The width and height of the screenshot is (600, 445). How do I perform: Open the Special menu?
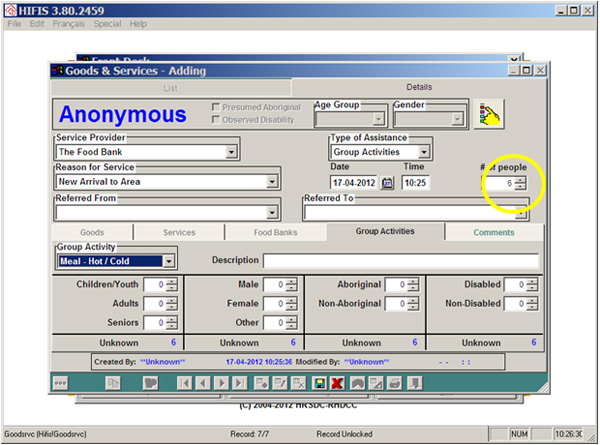click(x=107, y=23)
